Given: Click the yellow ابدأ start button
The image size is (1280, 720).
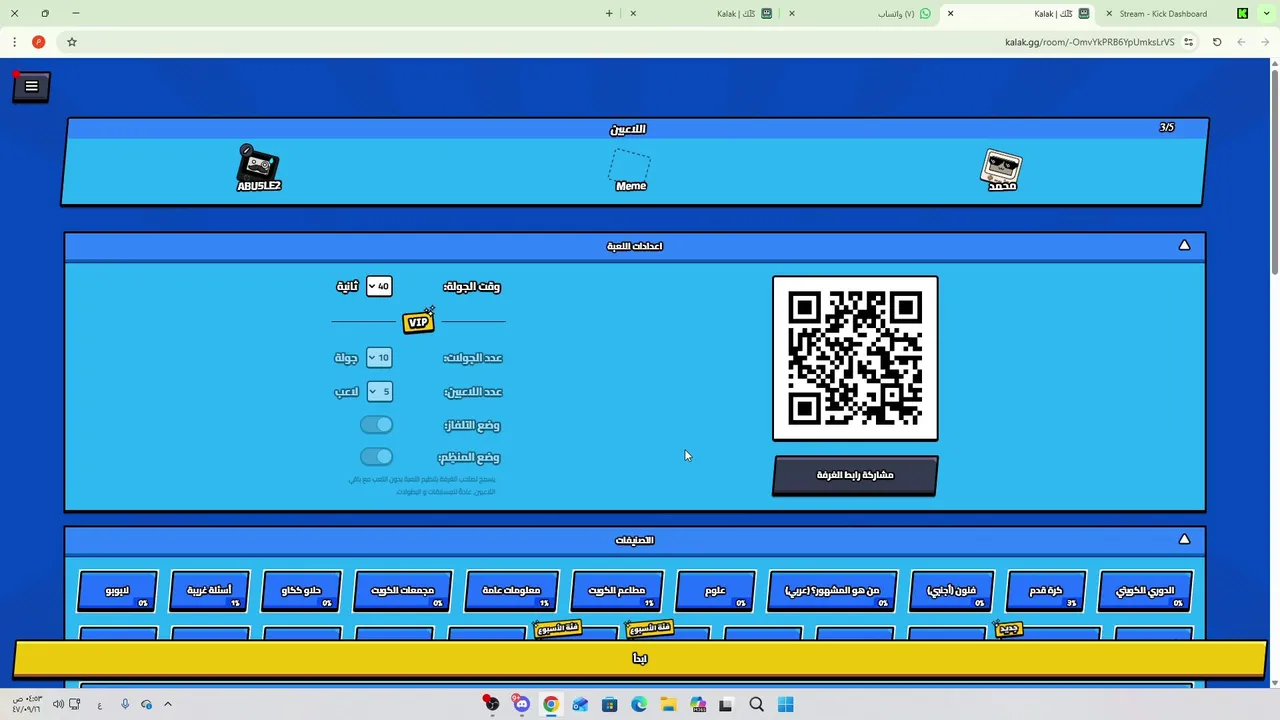Looking at the screenshot, I should pyautogui.click(x=640, y=658).
